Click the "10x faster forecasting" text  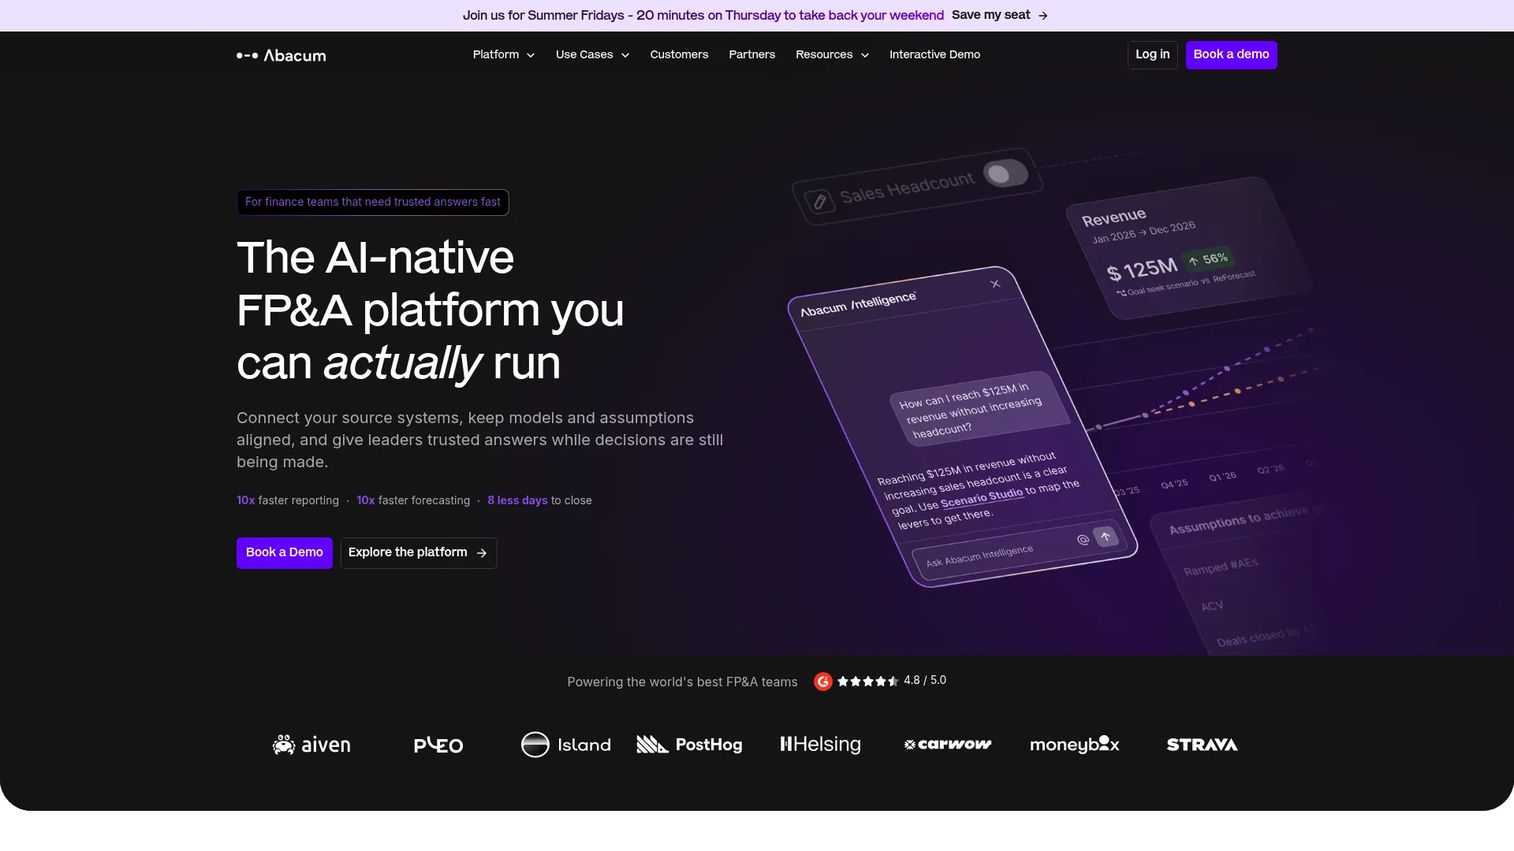point(413,501)
